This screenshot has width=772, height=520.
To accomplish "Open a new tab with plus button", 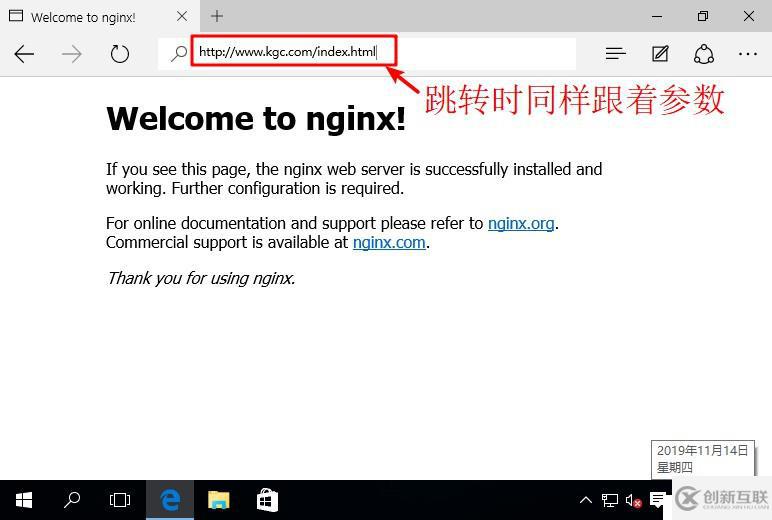I will coord(217,16).
